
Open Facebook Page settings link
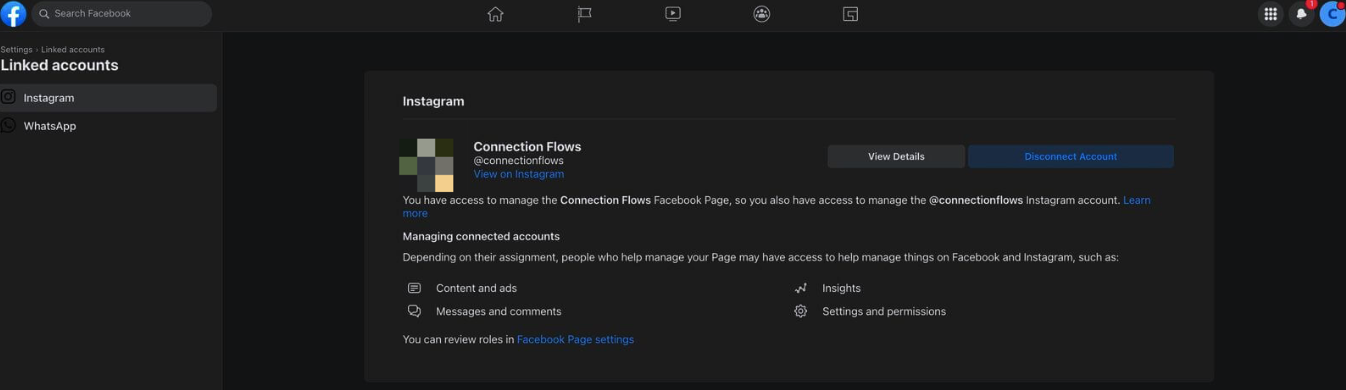click(x=575, y=339)
